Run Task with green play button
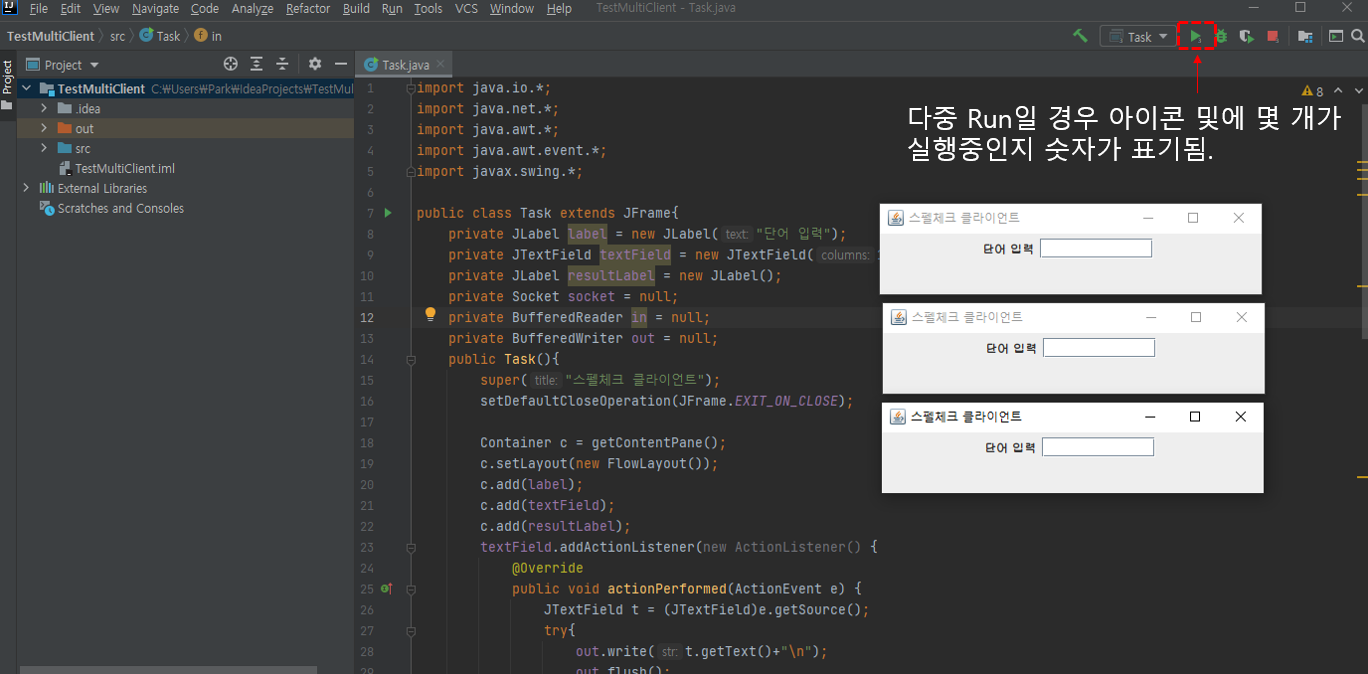1368x674 pixels. [1196, 36]
